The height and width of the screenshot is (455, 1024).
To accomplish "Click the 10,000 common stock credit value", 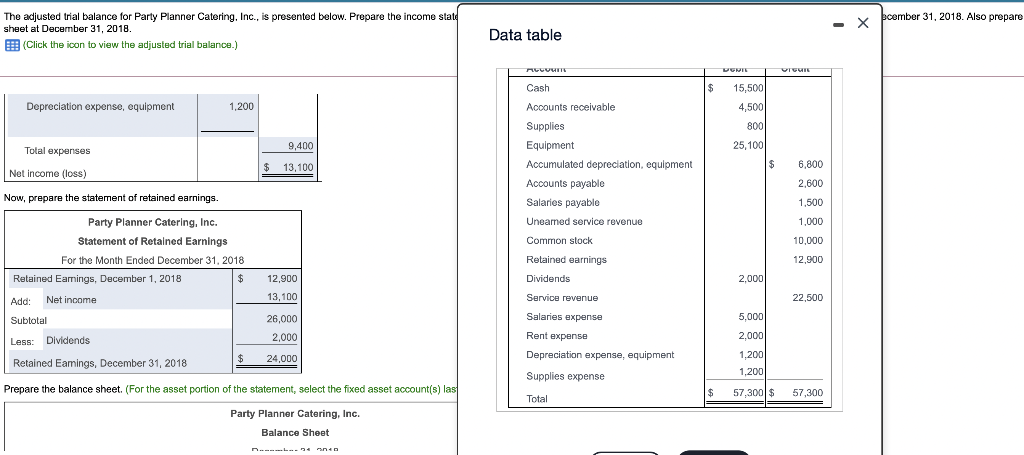I will click(x=808, y=240).
